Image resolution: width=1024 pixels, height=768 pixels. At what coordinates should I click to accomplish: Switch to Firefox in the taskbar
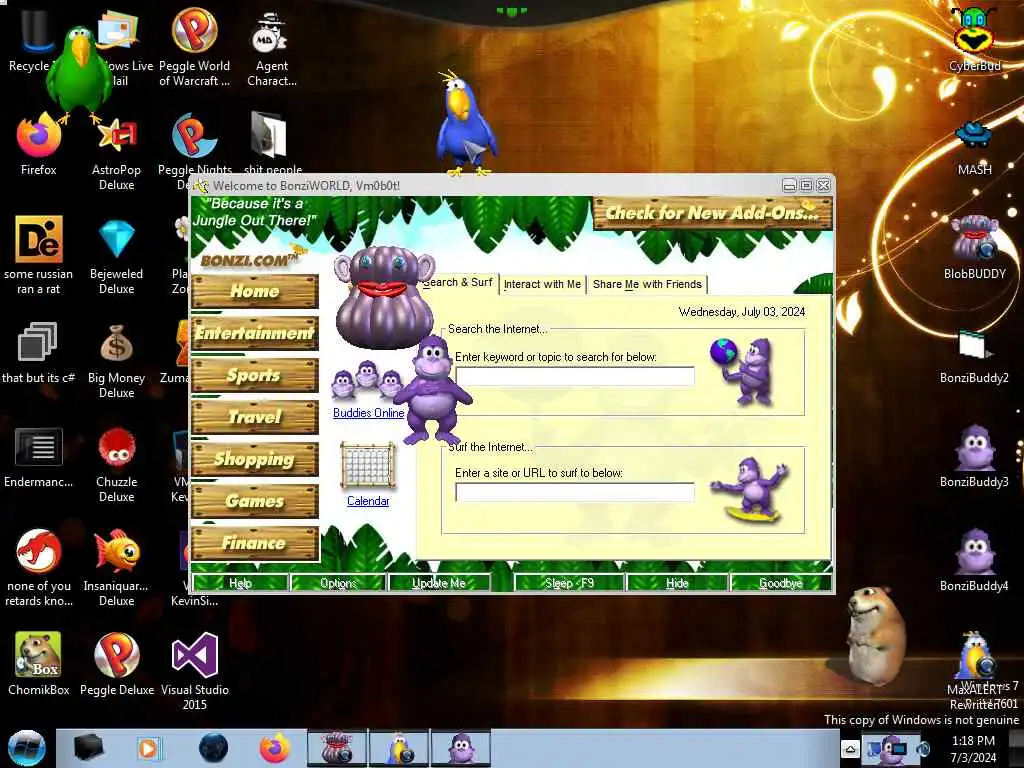coord(274,748)
